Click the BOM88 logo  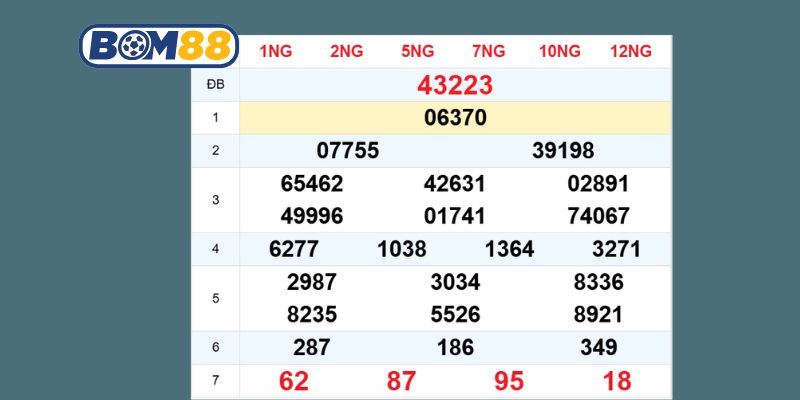(158, 45)
